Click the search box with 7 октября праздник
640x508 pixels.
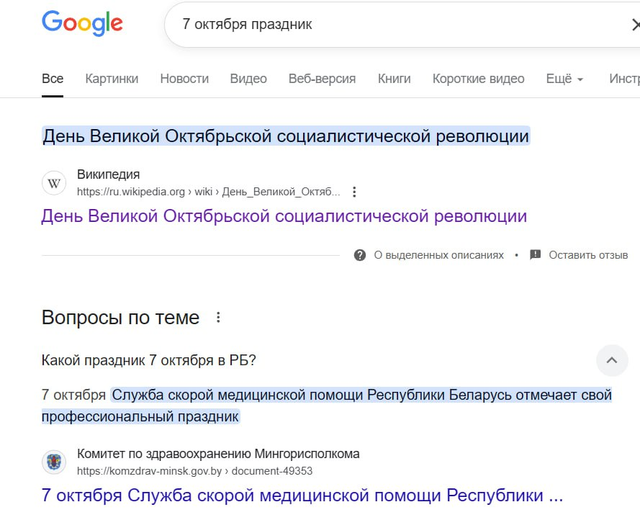(400, 24)
